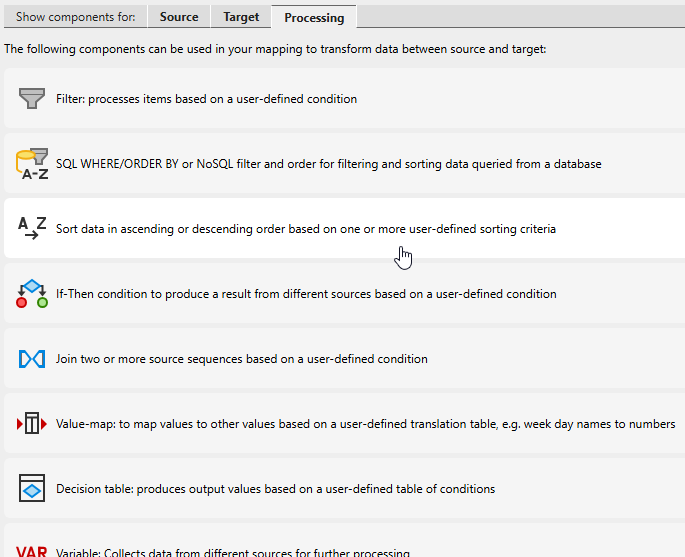Pick the Sort data ascending or descending entry
Image resolution: width=685 pixels, height=557 pixels.
(306, 229)
